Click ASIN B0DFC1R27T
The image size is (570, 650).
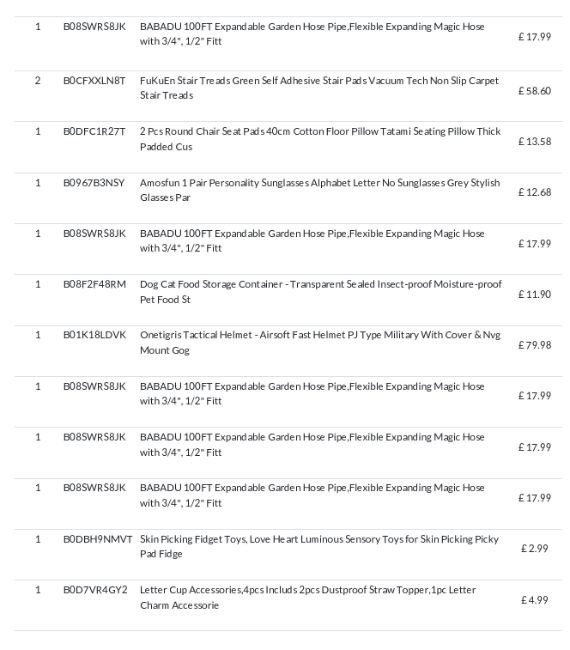coord(94,132)
